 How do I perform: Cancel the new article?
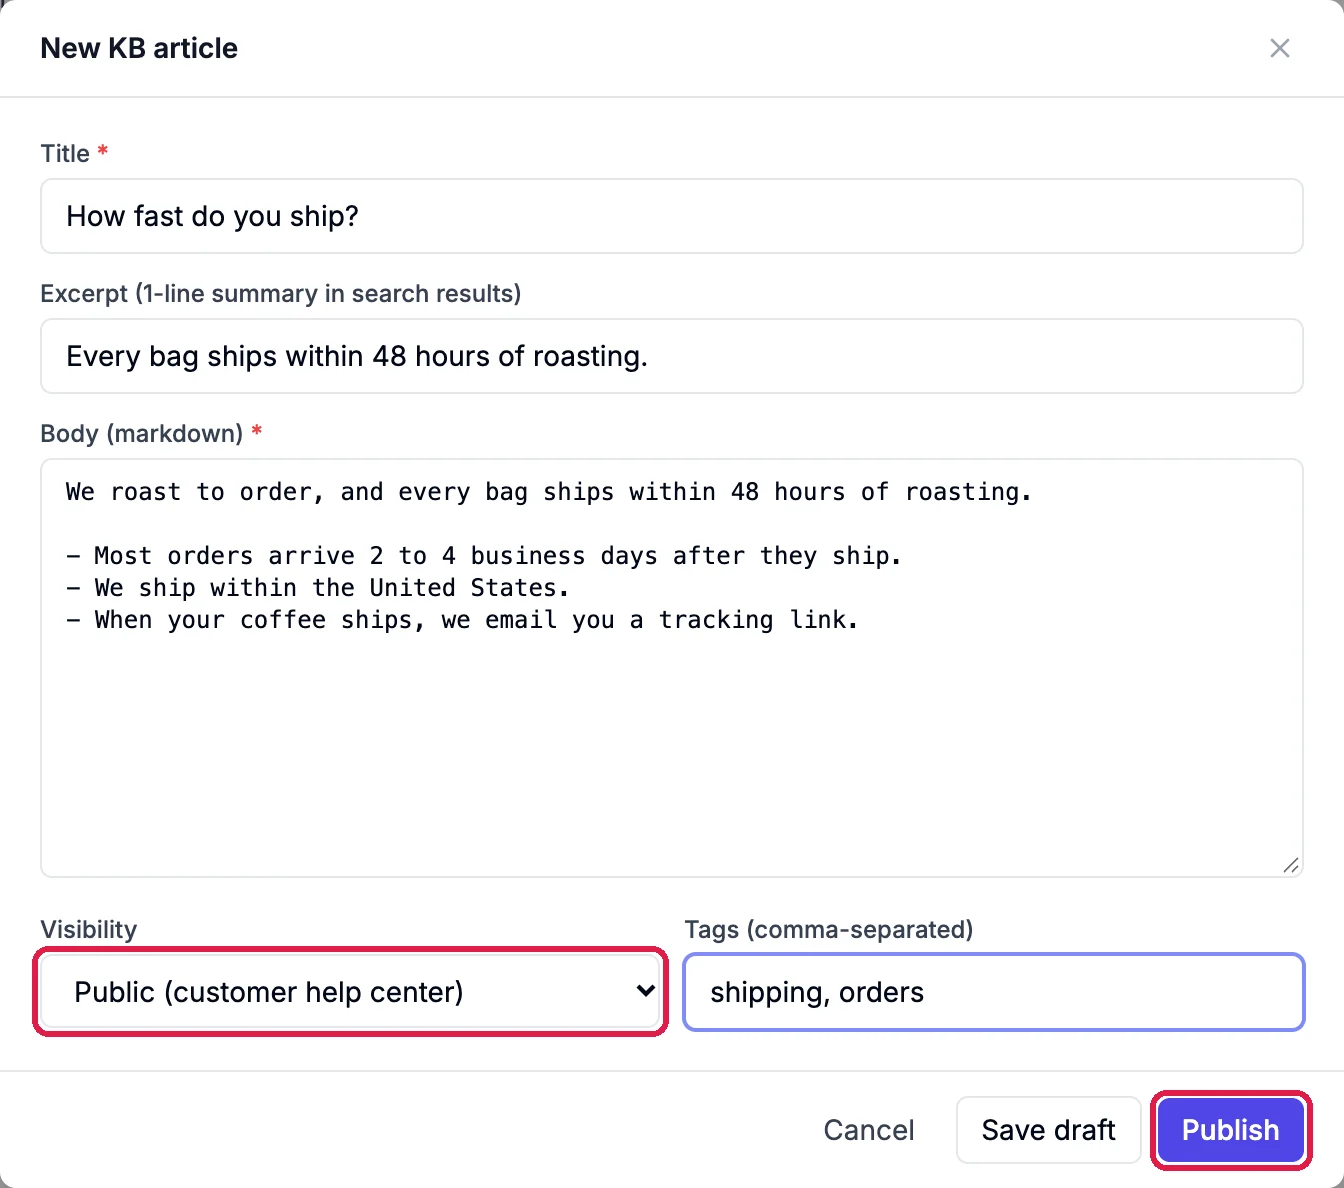point(869,1130)
